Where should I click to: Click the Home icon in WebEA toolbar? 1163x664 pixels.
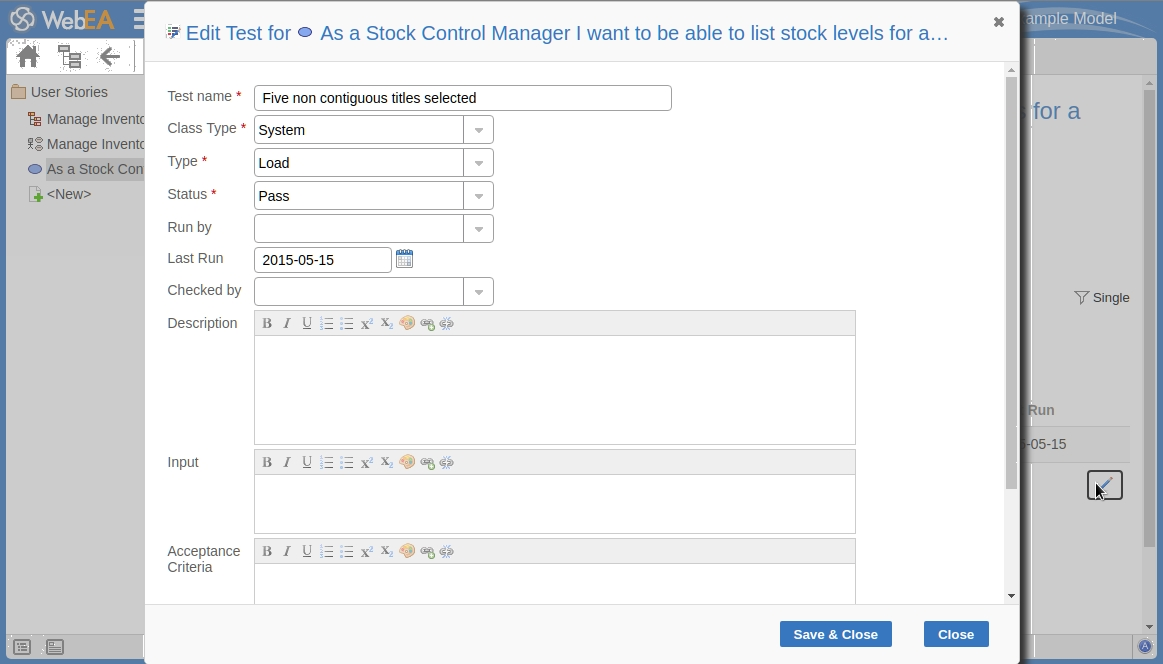tap(28, 56)
